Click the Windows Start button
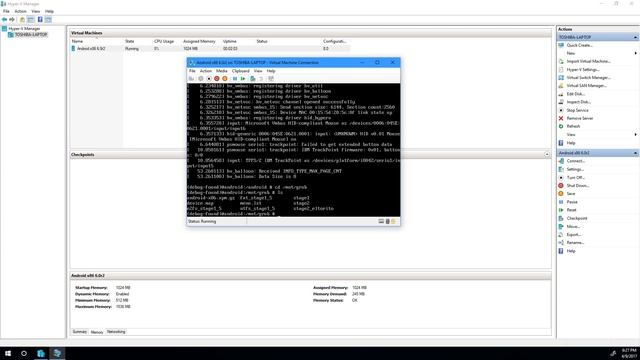The width and height of the screenshot is (640, 360). click(x=8, y=353)
